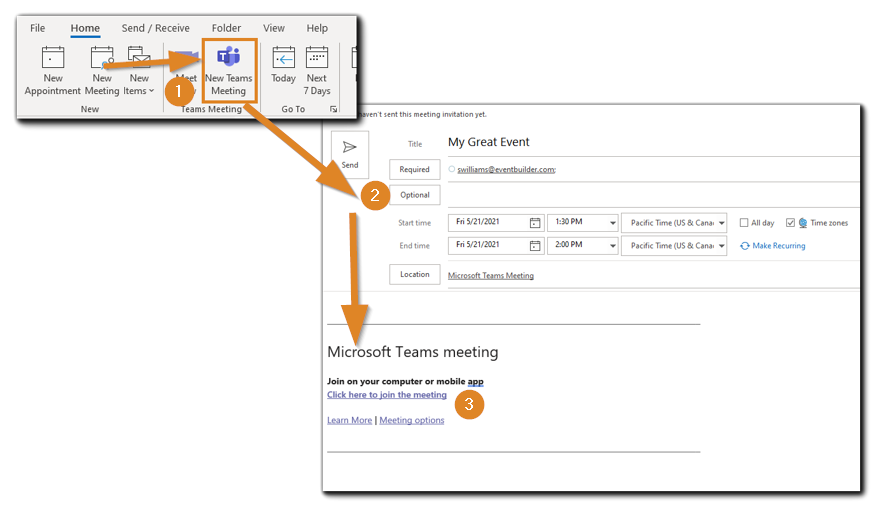Click the Make Recurring circular arrows icon
The width and height of the screenshot is (884, 511).
pos(745,246)
